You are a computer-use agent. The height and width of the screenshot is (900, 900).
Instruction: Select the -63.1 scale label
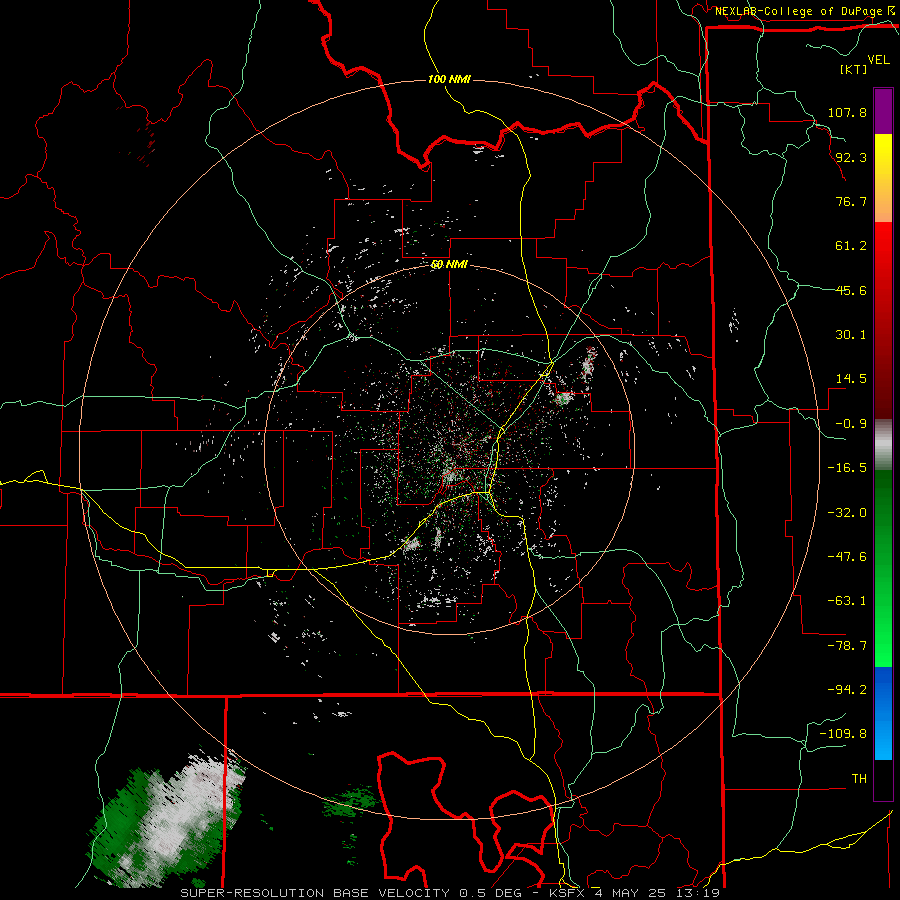click(847, 601)
